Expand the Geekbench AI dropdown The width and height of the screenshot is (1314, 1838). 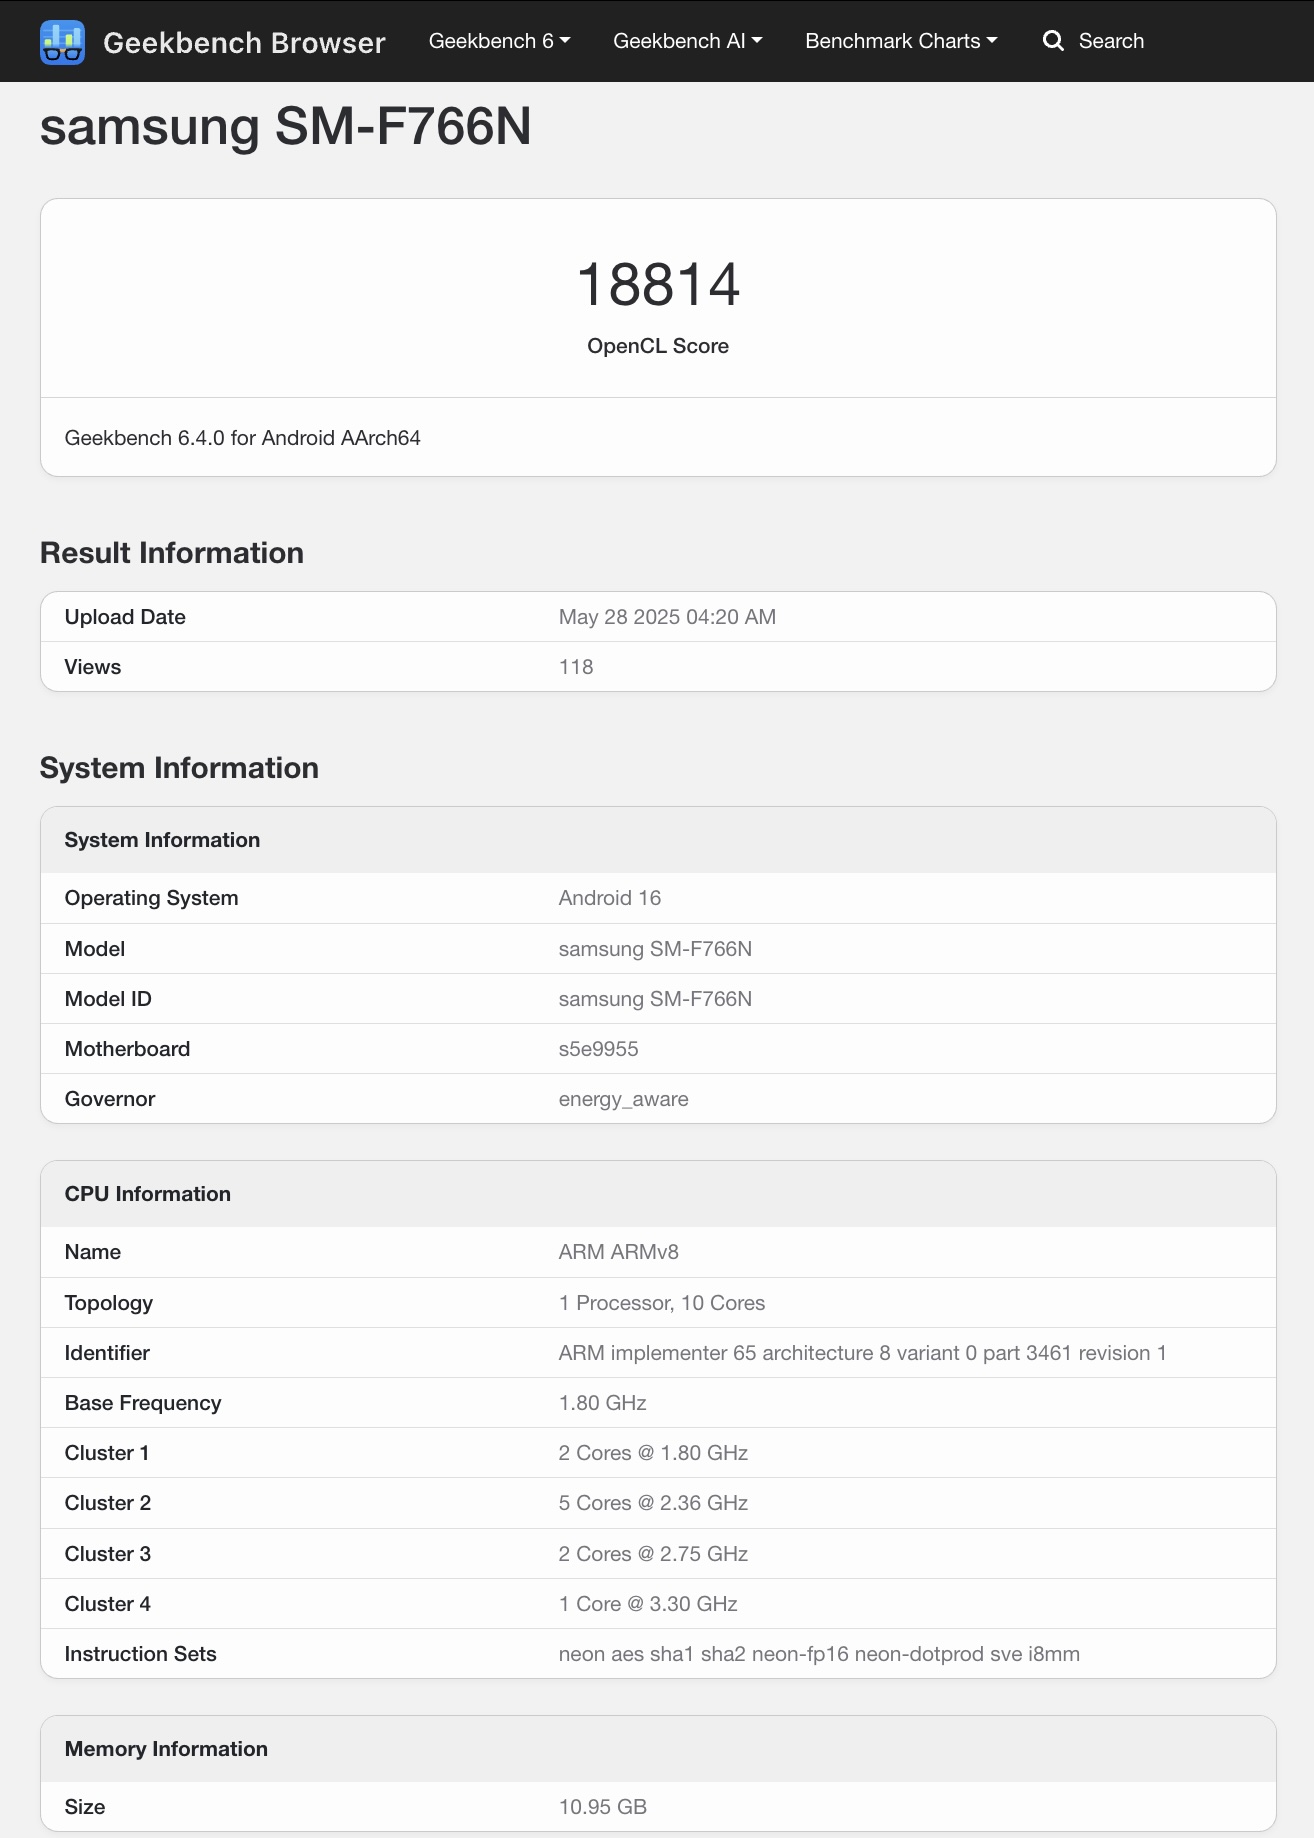[687, 41]
